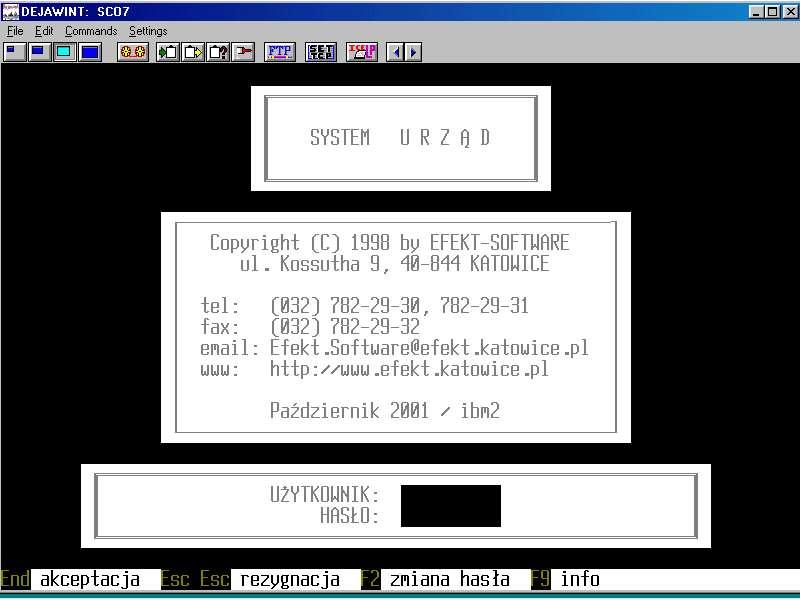Click the clipboard yellow arrow-out icon
Screen dimensions: 800x600
pyautogui.click(x=193, y=52)
